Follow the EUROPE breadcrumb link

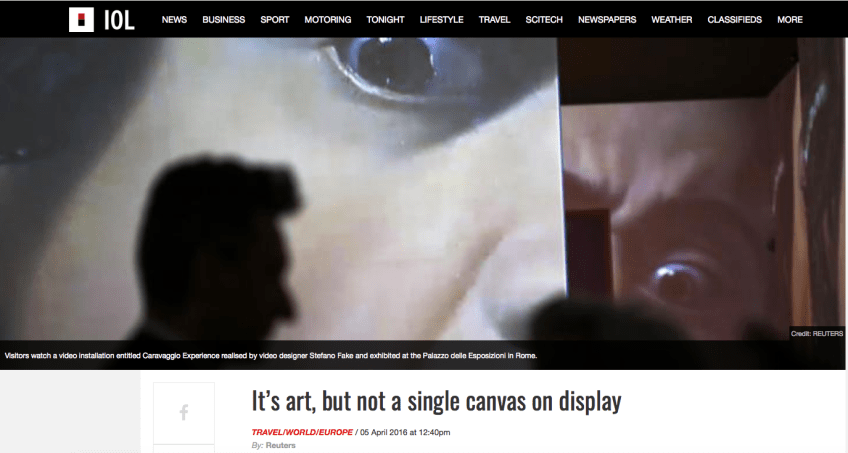tap(336, 432)
